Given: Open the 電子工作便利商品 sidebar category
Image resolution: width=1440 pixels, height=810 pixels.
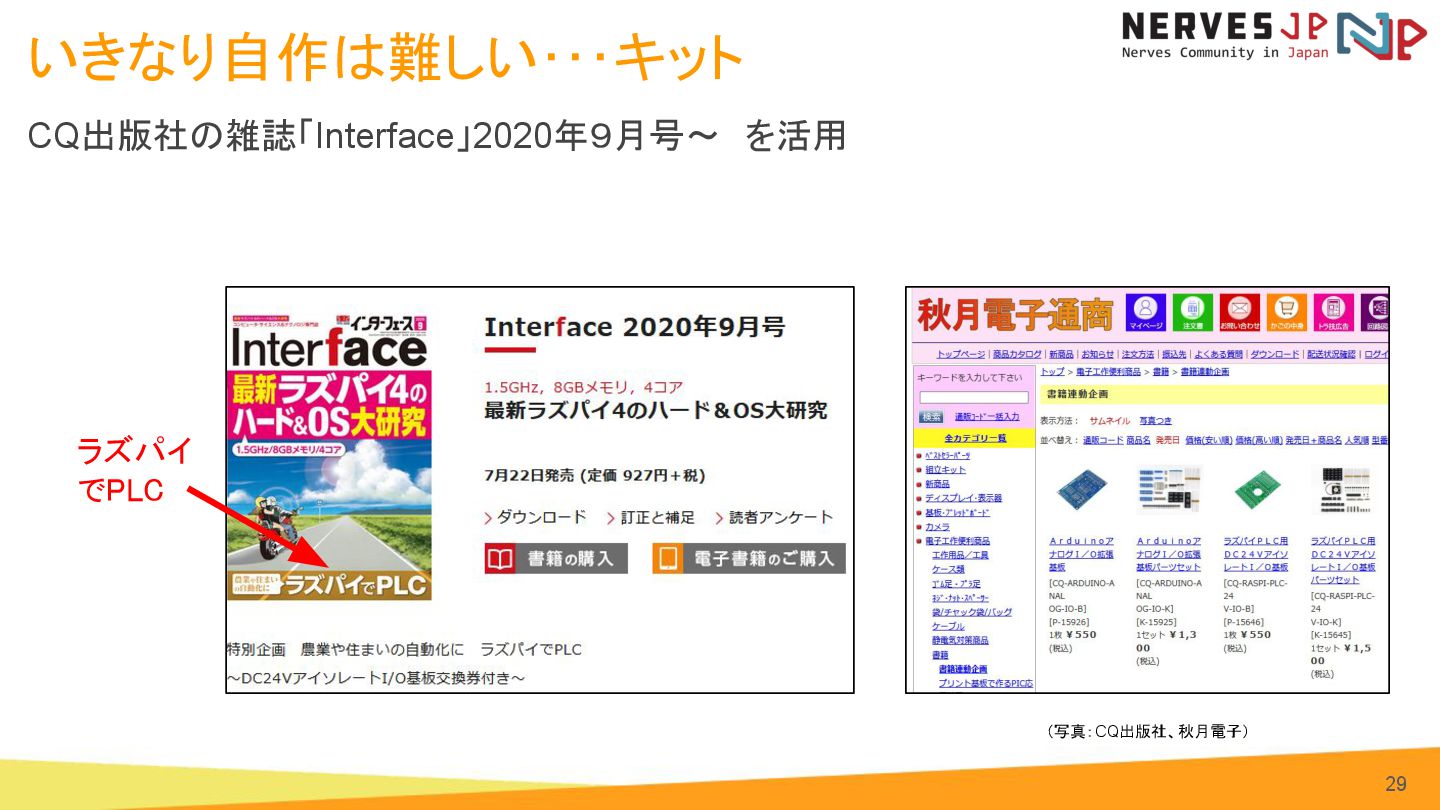Looking at the screenshot, I should (x=957, y=540).
